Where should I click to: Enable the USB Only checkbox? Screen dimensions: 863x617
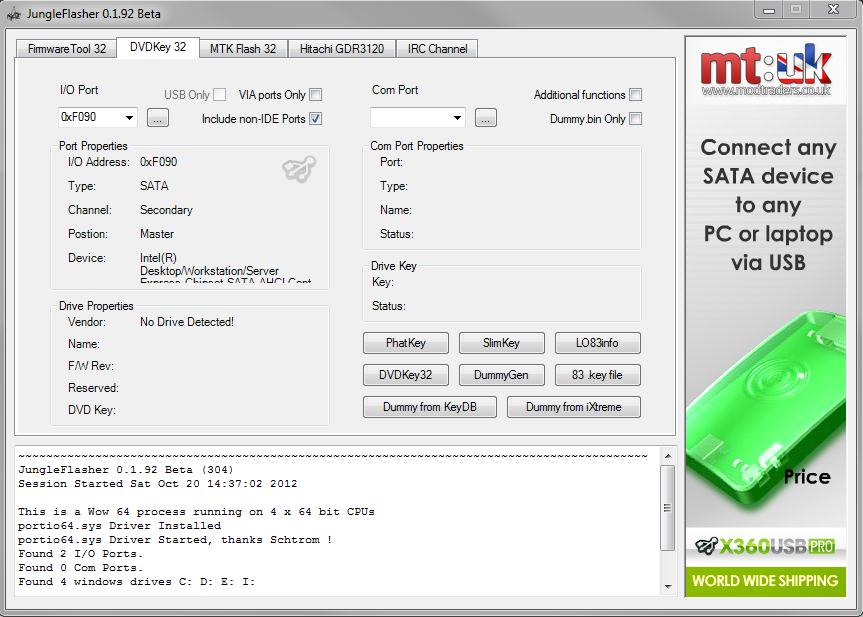click(x=220, y=95)
